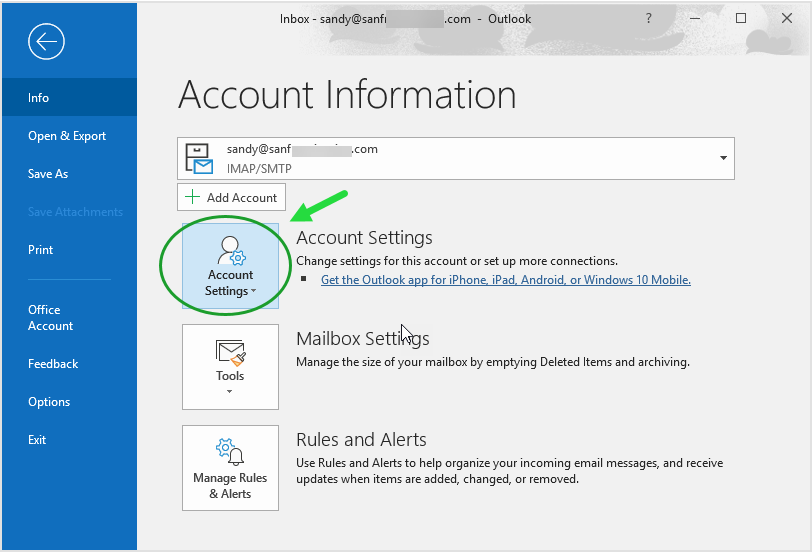Click the mail account icon in selector

(200, 158)
